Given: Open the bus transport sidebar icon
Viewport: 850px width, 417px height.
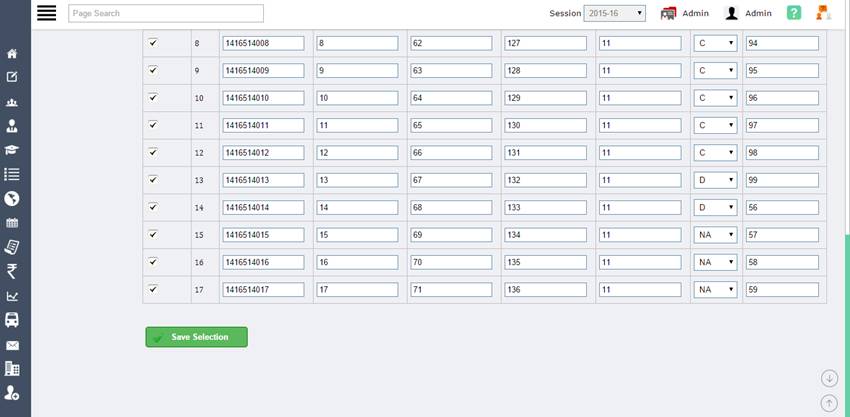Looking at the screenshot, I should (x=12, y=320).
